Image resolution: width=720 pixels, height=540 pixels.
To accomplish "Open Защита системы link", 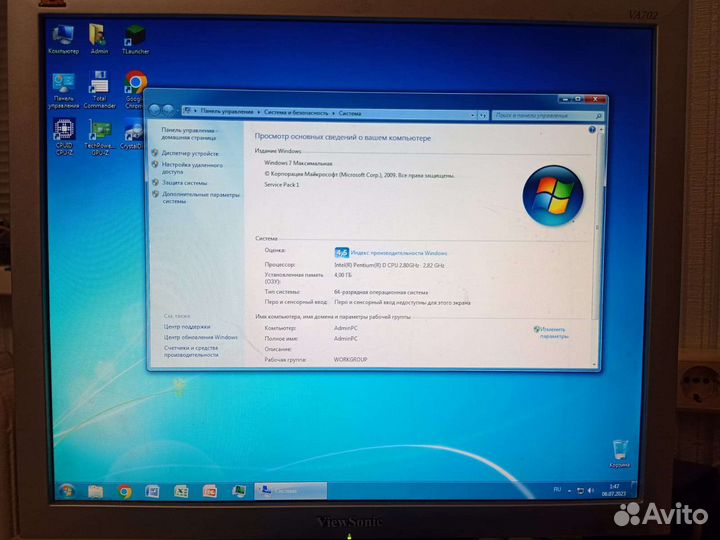I will pos(184,183).
